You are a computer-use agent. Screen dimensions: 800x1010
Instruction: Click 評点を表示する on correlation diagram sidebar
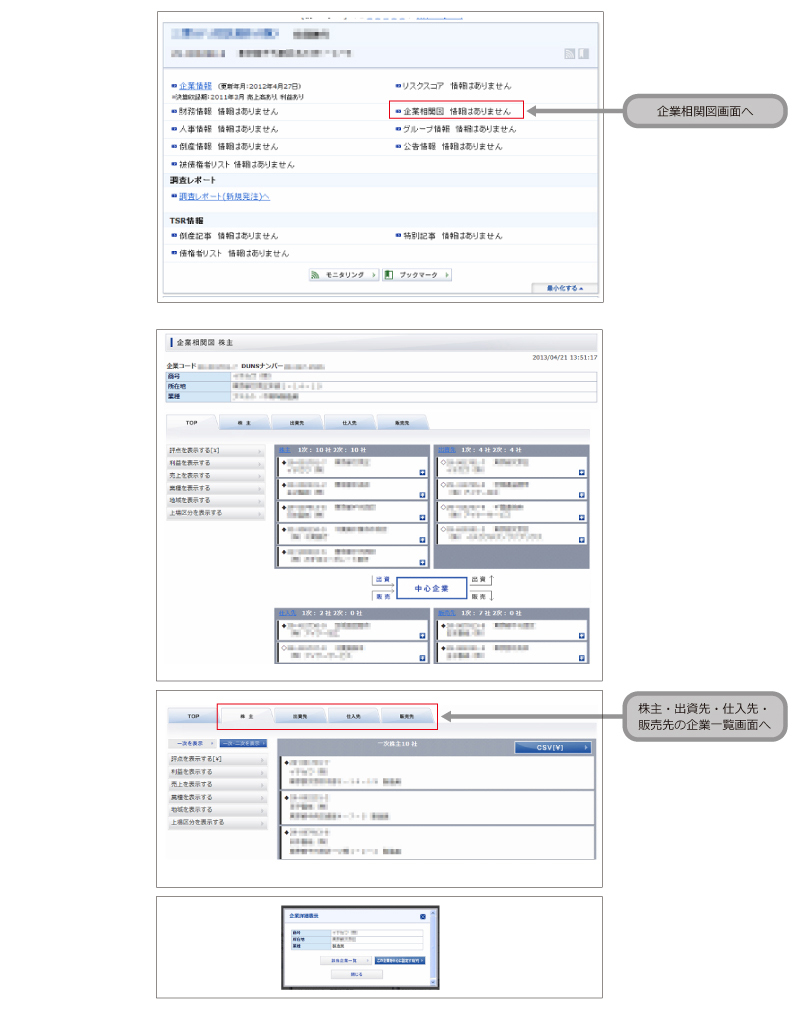pos(216,450)
